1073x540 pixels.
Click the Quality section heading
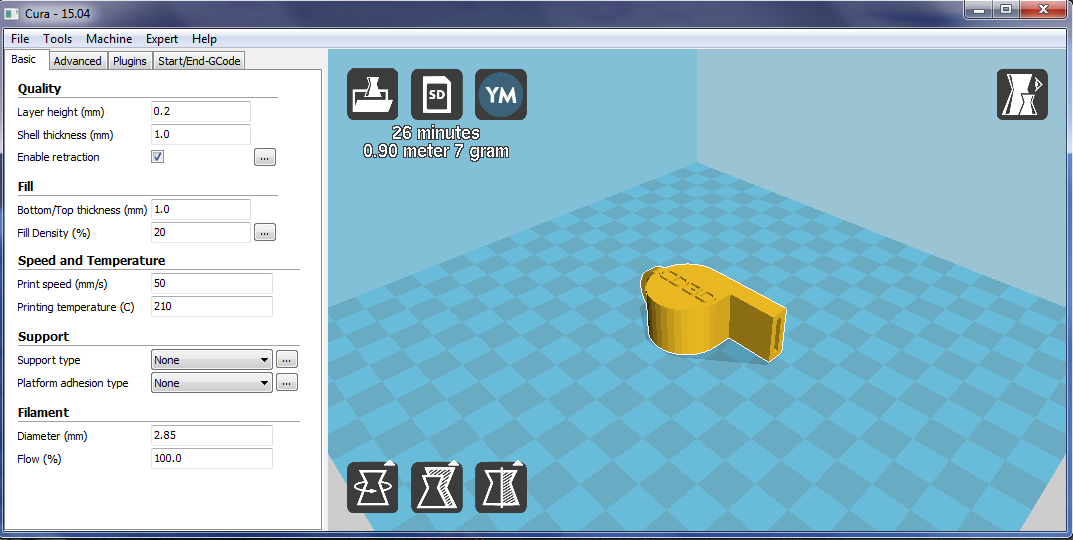[39, 88]
